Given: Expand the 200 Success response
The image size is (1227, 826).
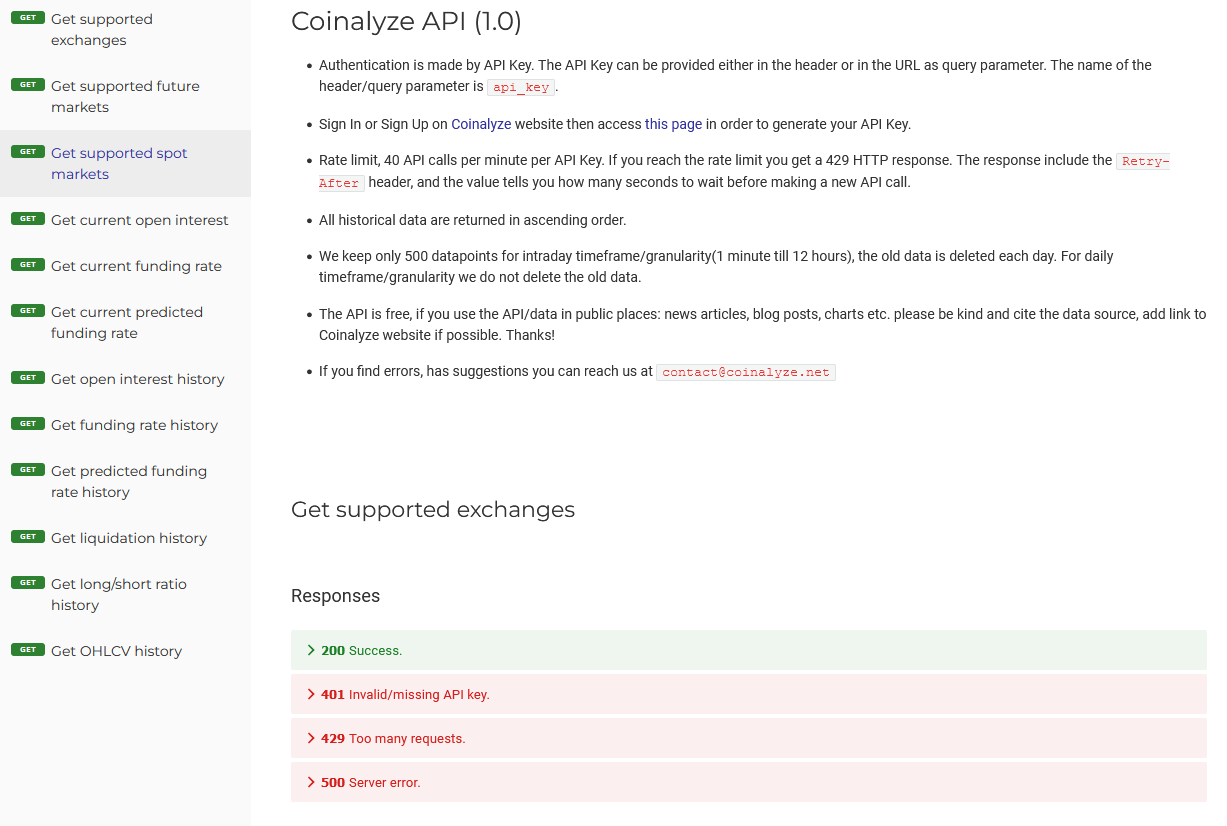Looking at the screenshot, I should [748, 650].
